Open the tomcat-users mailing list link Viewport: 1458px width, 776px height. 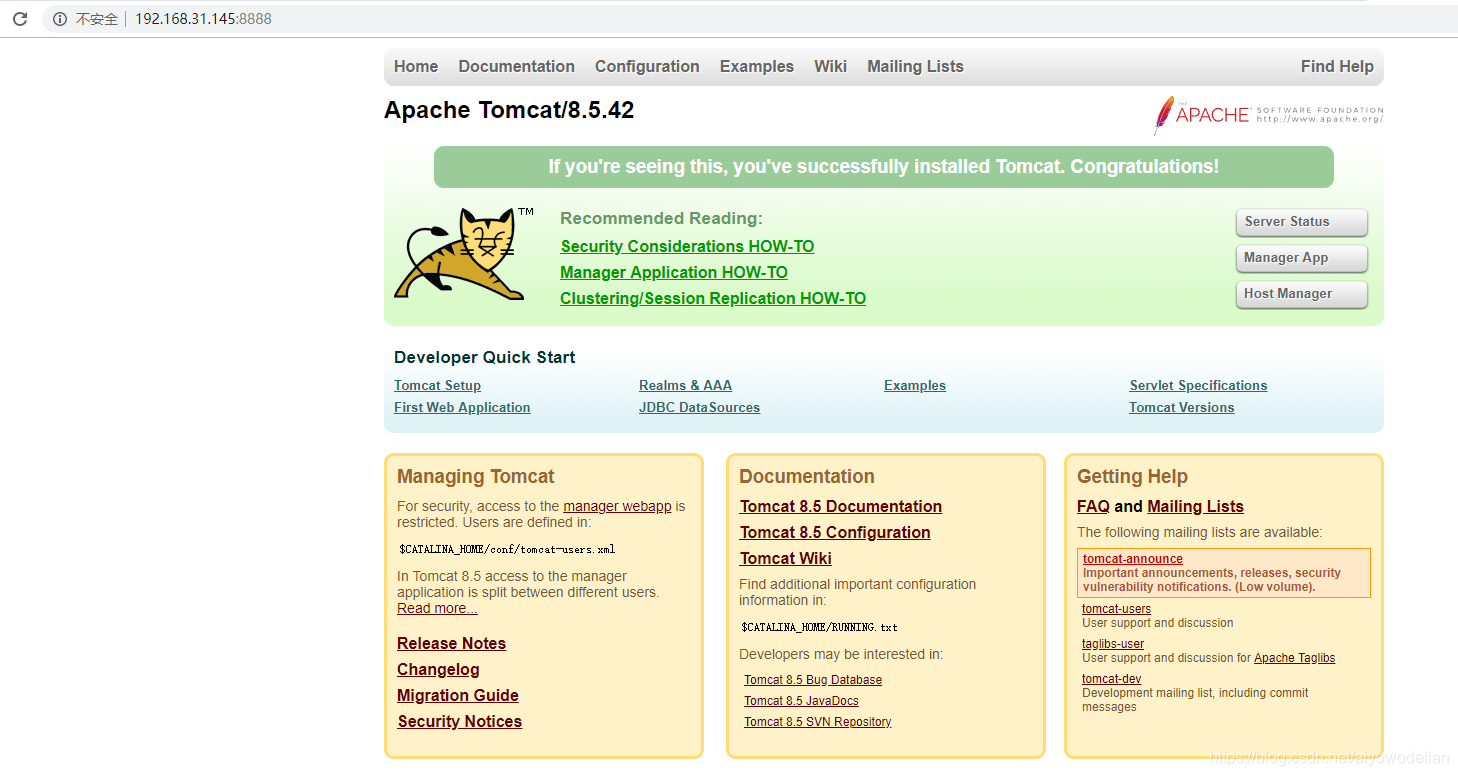click(x=1116, y=609)
